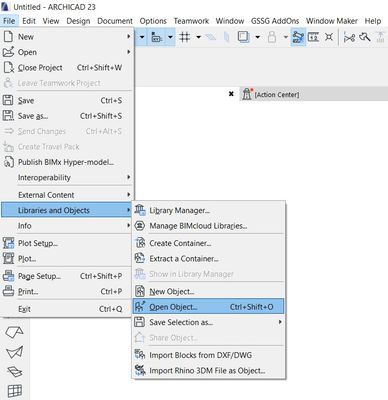The height and width of the screenshot is (400, 388).
Task: Choose Exit from File menu
Action: (x=67, y=309)
